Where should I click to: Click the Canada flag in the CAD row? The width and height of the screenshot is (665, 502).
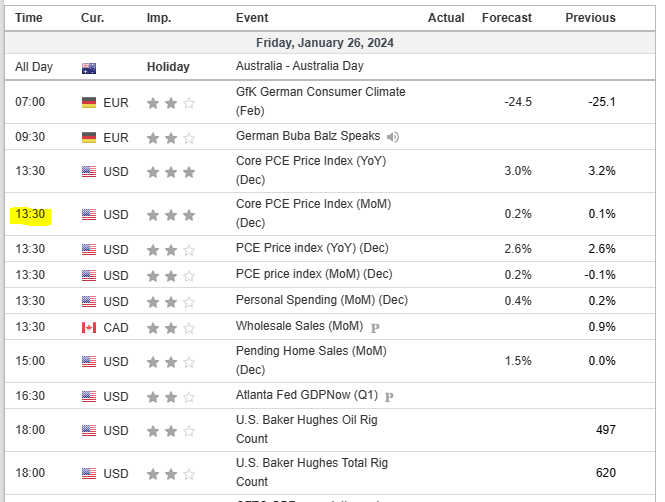pos(89,327)
